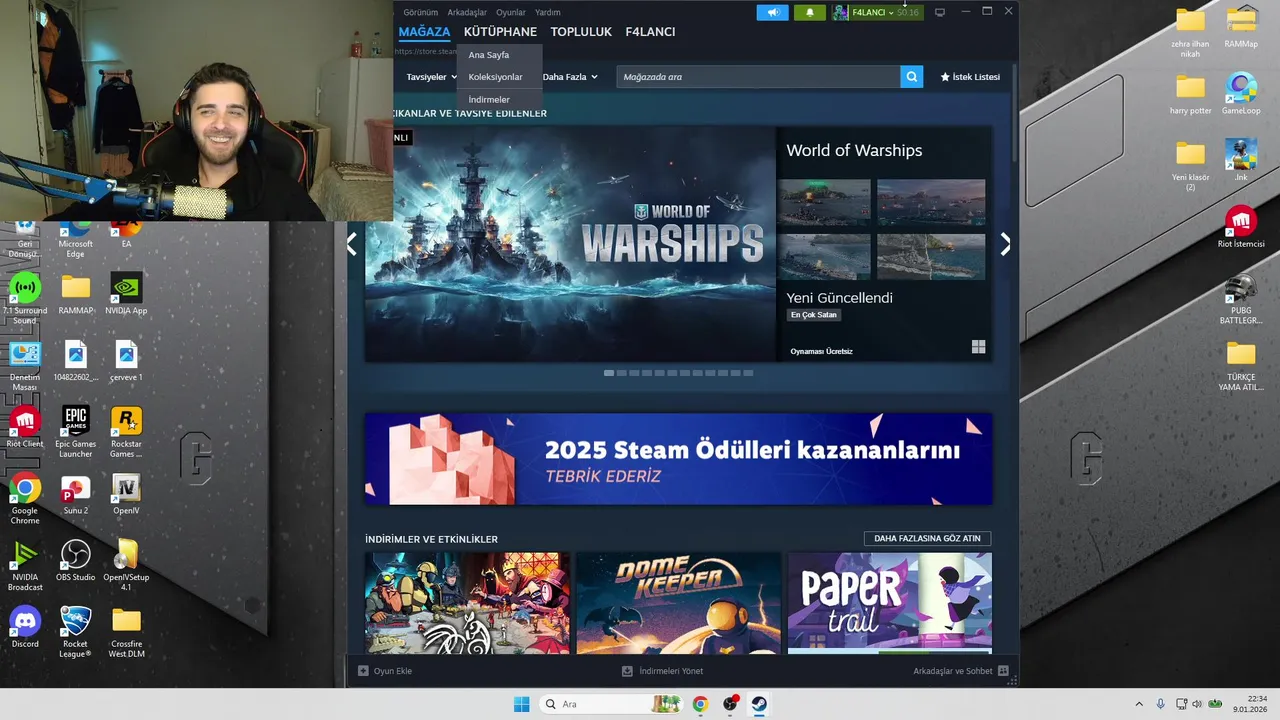Screen dimensions: 1280x720
Task: Open the Yardım menu
Action: point(547,12)
